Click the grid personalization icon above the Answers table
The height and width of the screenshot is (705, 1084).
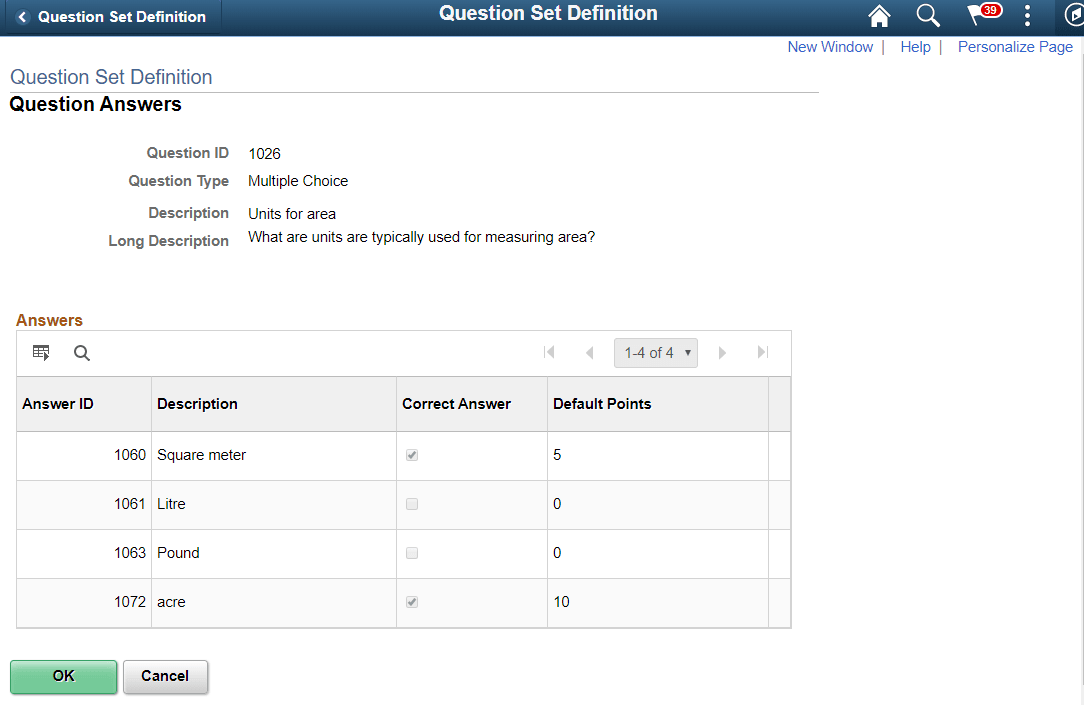point(40,352)
